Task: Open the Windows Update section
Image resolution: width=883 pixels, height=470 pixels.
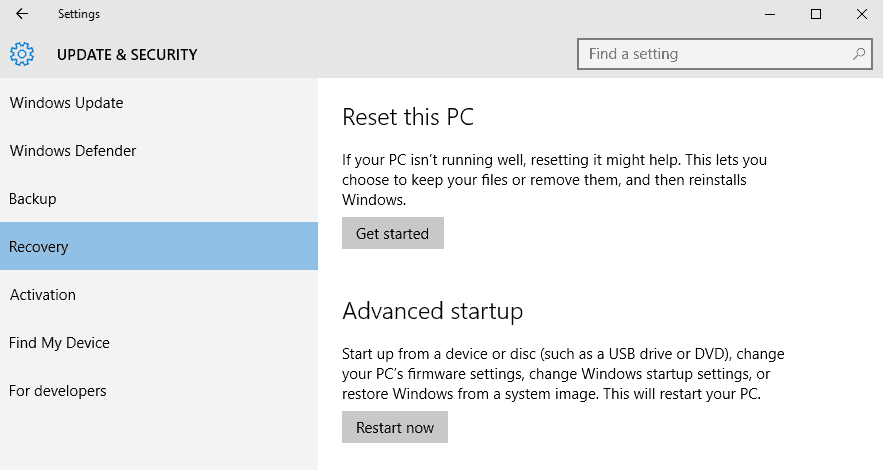Action: (159, 102)
